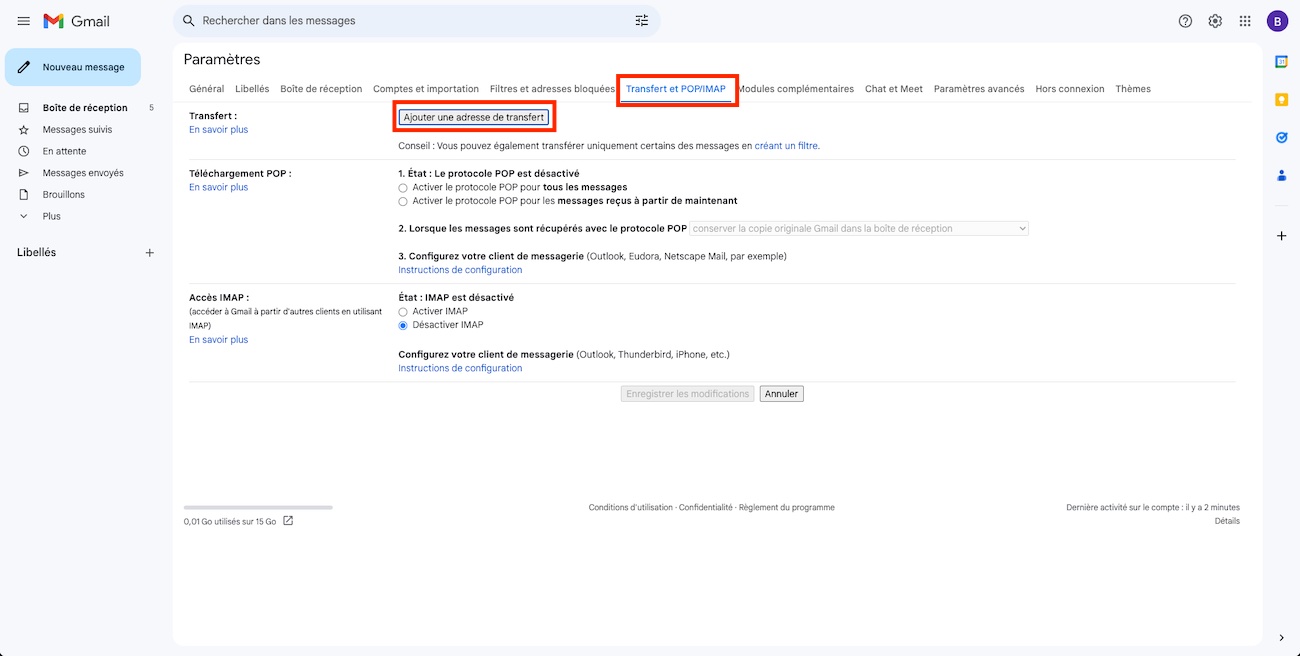This screenshot has width=1300, height=656.
Task: Click the Libellés sidebar heading
Action: click(37, 253)
